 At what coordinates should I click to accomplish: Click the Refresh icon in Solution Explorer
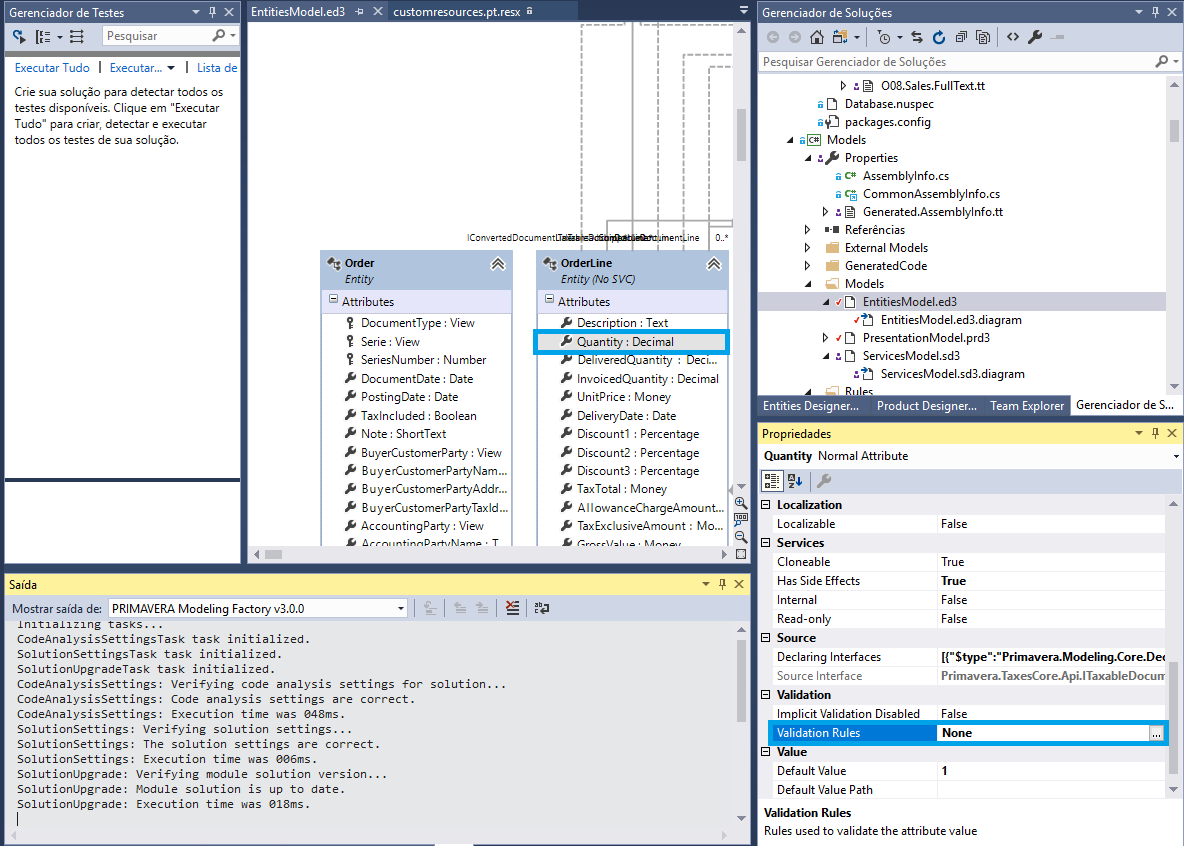coord(939,36)
